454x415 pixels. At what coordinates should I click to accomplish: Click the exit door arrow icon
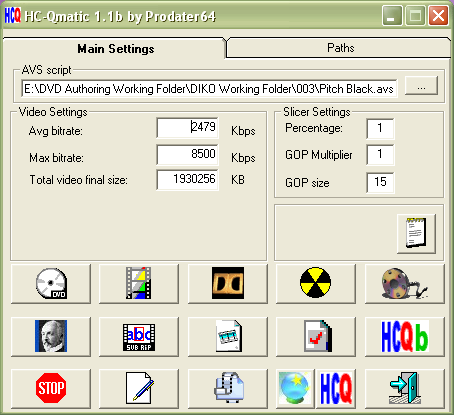click(x=405, y=389)
